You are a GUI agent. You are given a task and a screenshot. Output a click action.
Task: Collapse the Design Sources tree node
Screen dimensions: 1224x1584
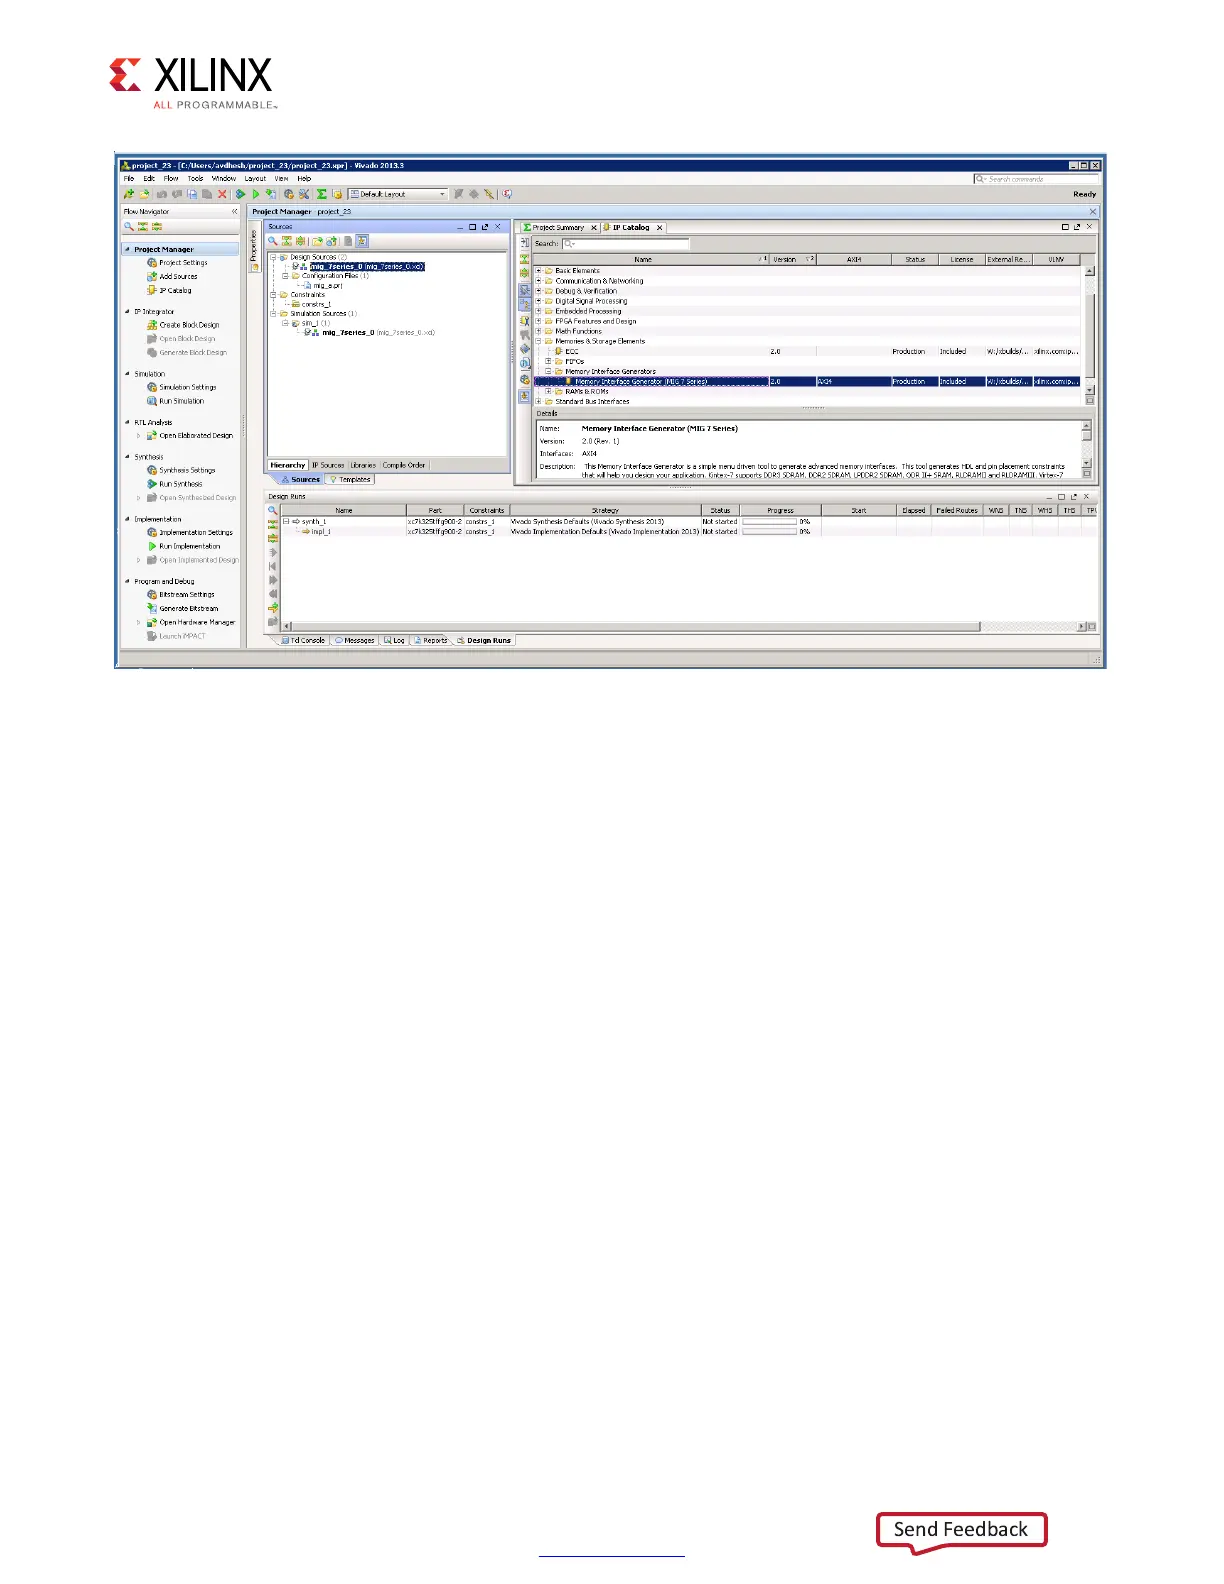pyautogui.click(x=273, y=258)
